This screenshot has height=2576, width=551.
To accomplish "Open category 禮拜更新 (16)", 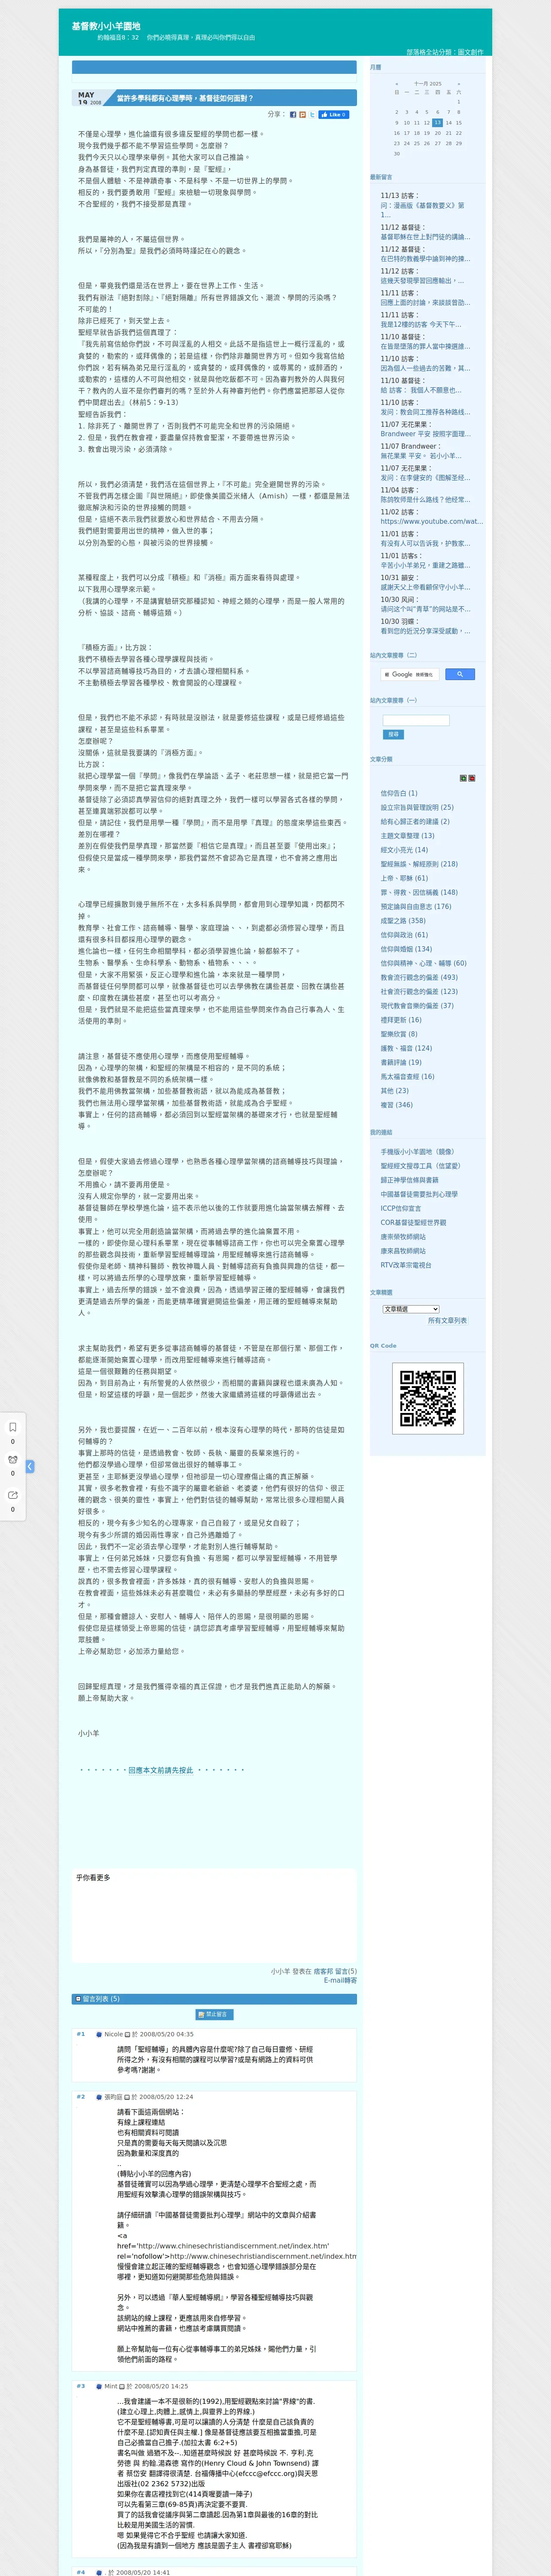I will pos(401,1021).
